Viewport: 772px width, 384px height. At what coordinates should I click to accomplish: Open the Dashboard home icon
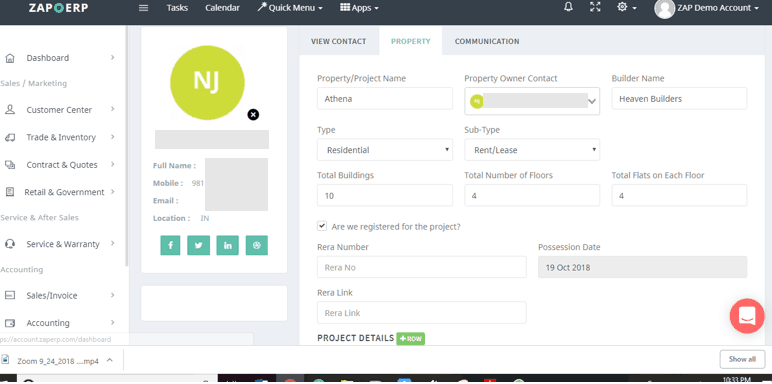[9, 58]
